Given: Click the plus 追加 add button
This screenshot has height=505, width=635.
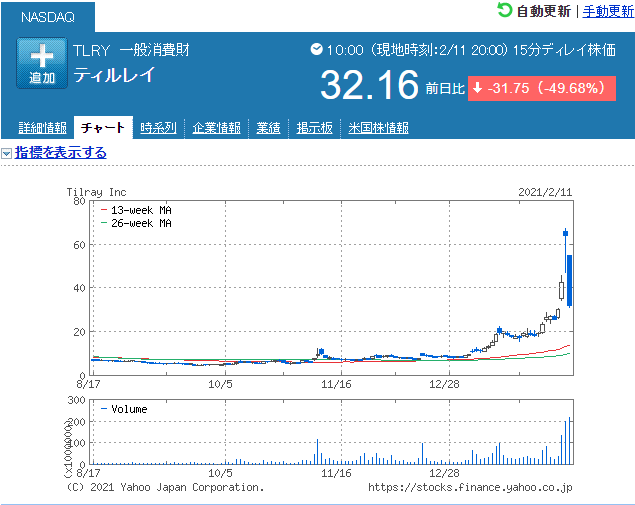Looking at the screenshot, I should [x=42, y=63].
